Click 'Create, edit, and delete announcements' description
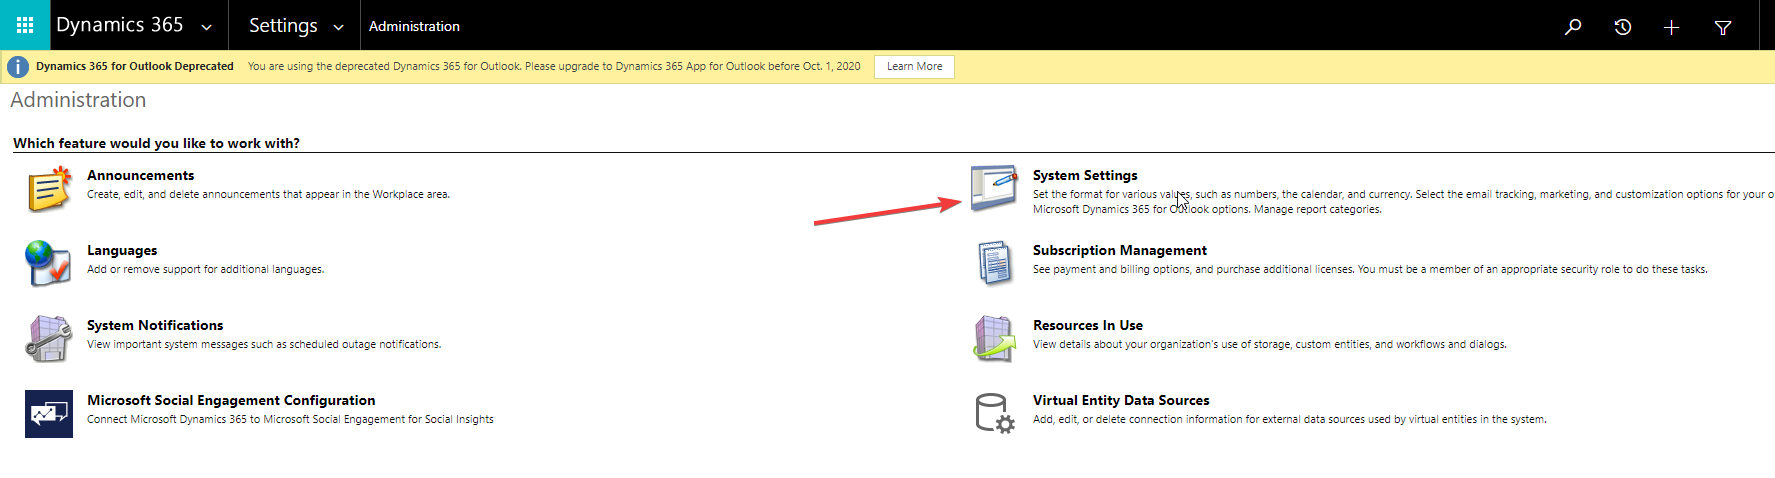Image resolution: width=1775 pixels, height=478 pixels. pos(268,194)
